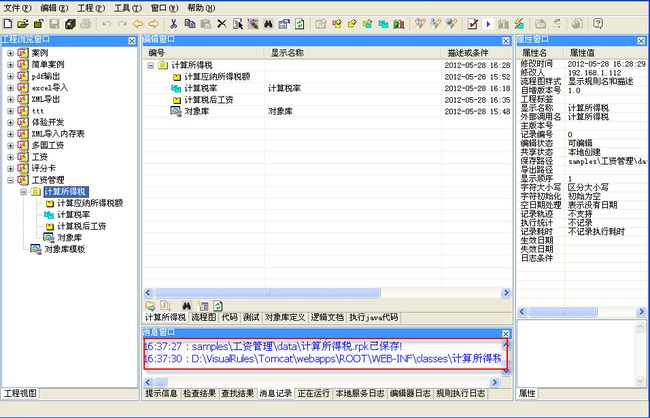The height and width of the screenshot is (418, 650).
Task: Expand the excel导入 project node
Action: click(x=11, y=88)
